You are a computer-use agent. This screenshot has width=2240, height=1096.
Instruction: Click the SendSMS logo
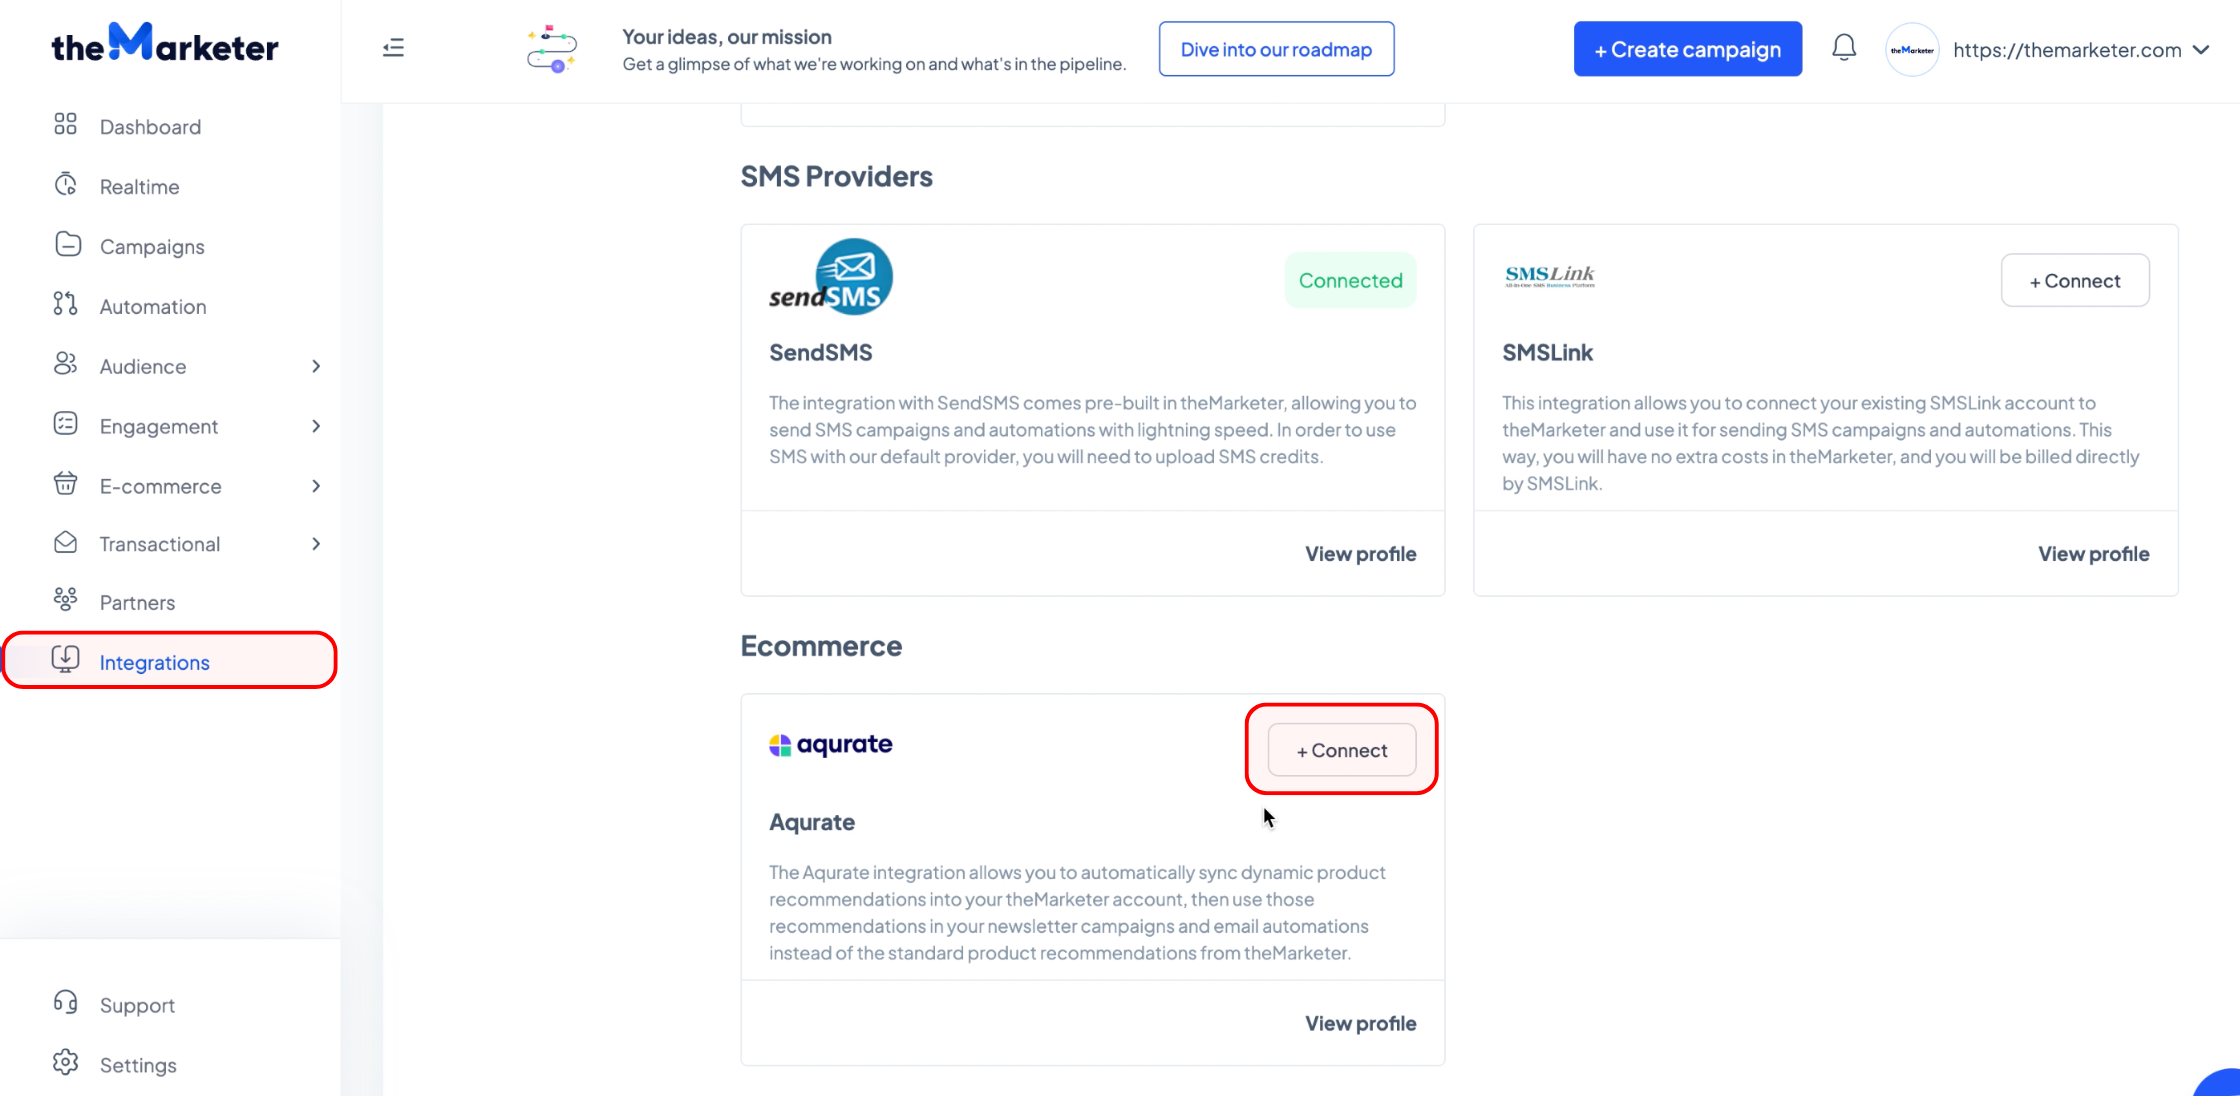tap(830, 277)
